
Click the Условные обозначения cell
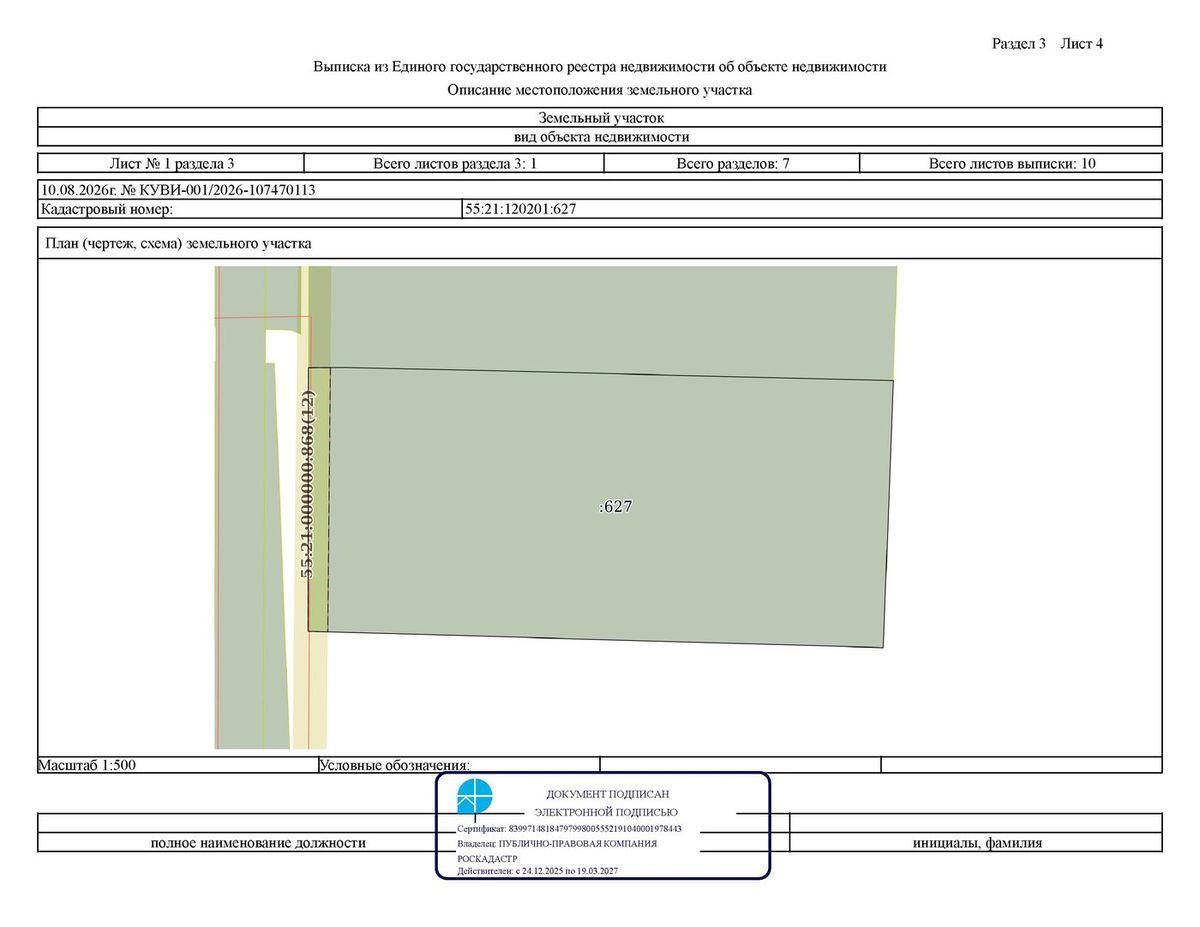458,765
